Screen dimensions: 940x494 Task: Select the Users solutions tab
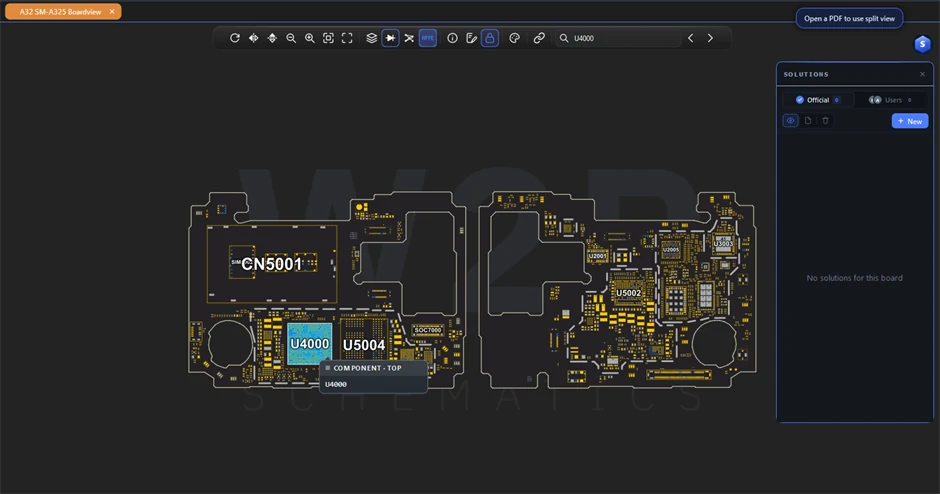pyautogui.click(x=891, y=100)
